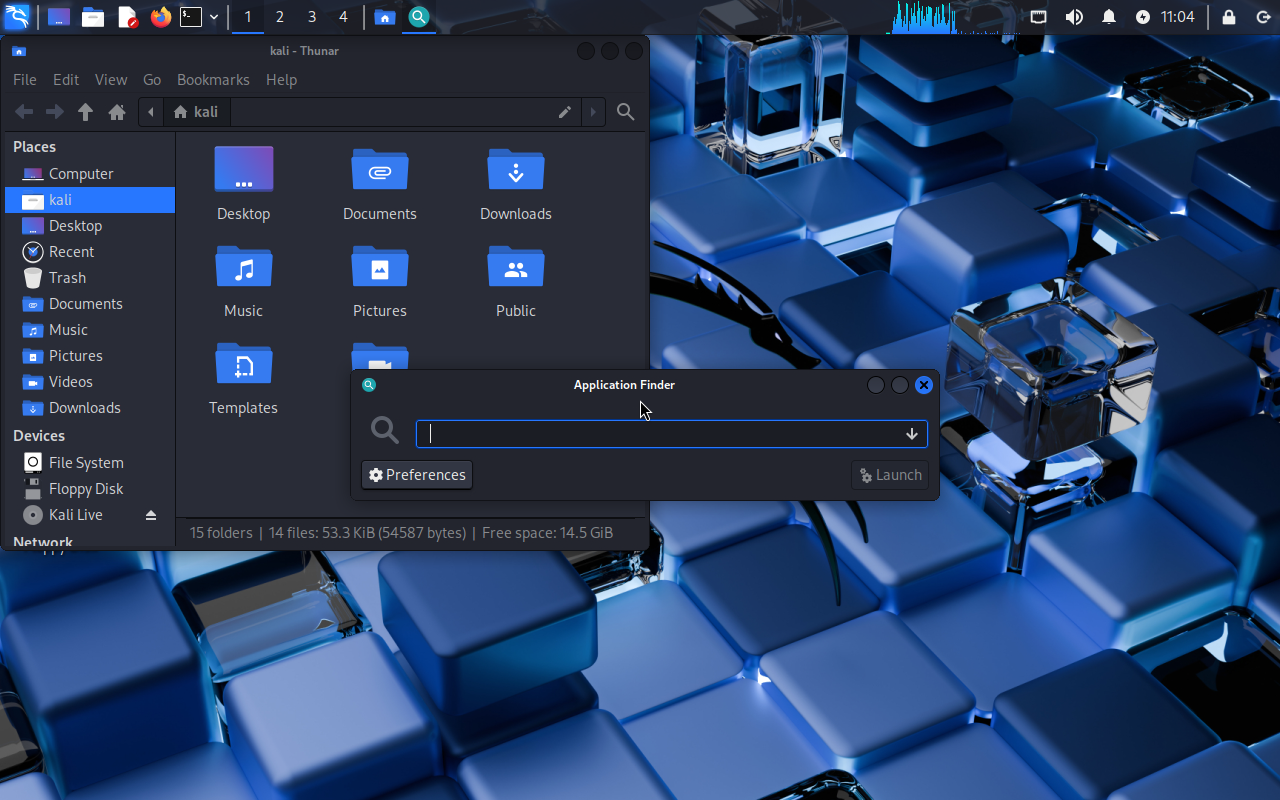Click the kali path bar button
1280x800 pixels.
[x=196, y=112]
